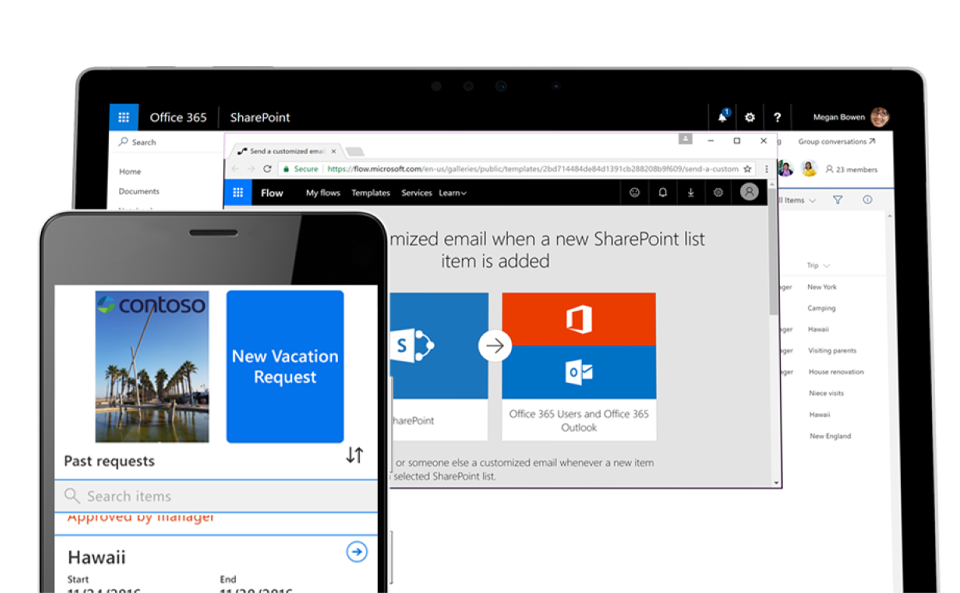The image size is (960, 593).
Task: Open Services in Flow navigation
Action: pyautogui.click(x=416, y=193)
